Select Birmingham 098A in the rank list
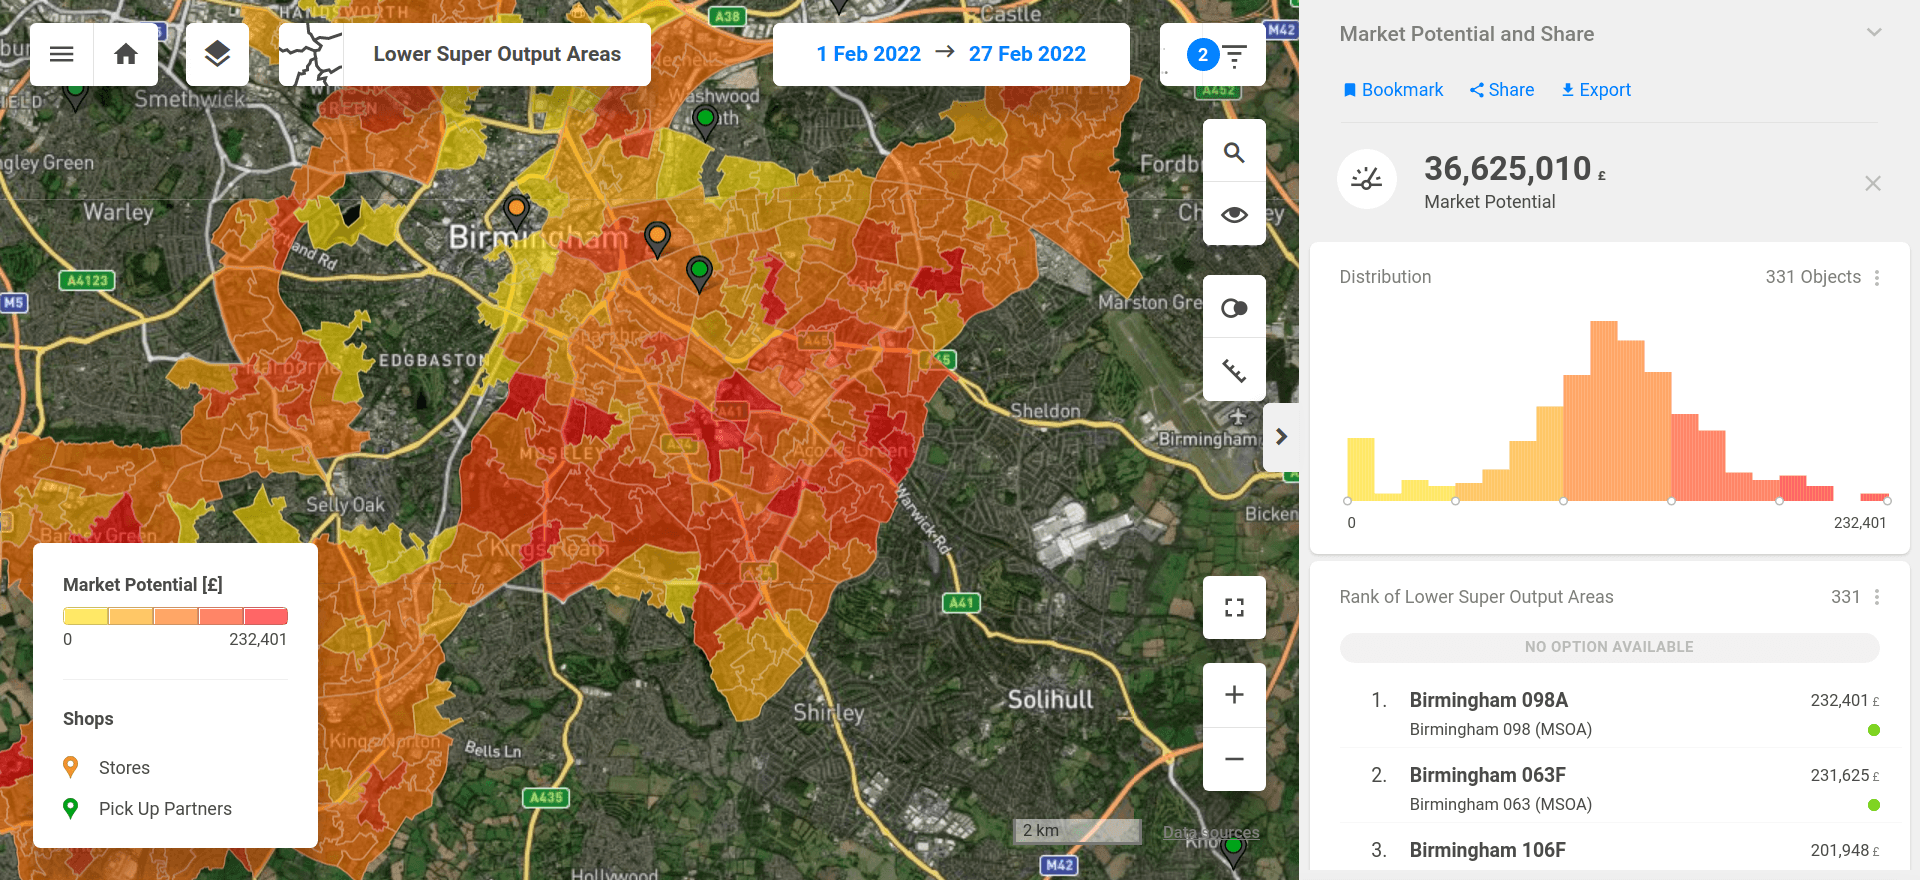Image resolution: width=1920 pixels, height=880 pixels. (x=1609, y=713)
